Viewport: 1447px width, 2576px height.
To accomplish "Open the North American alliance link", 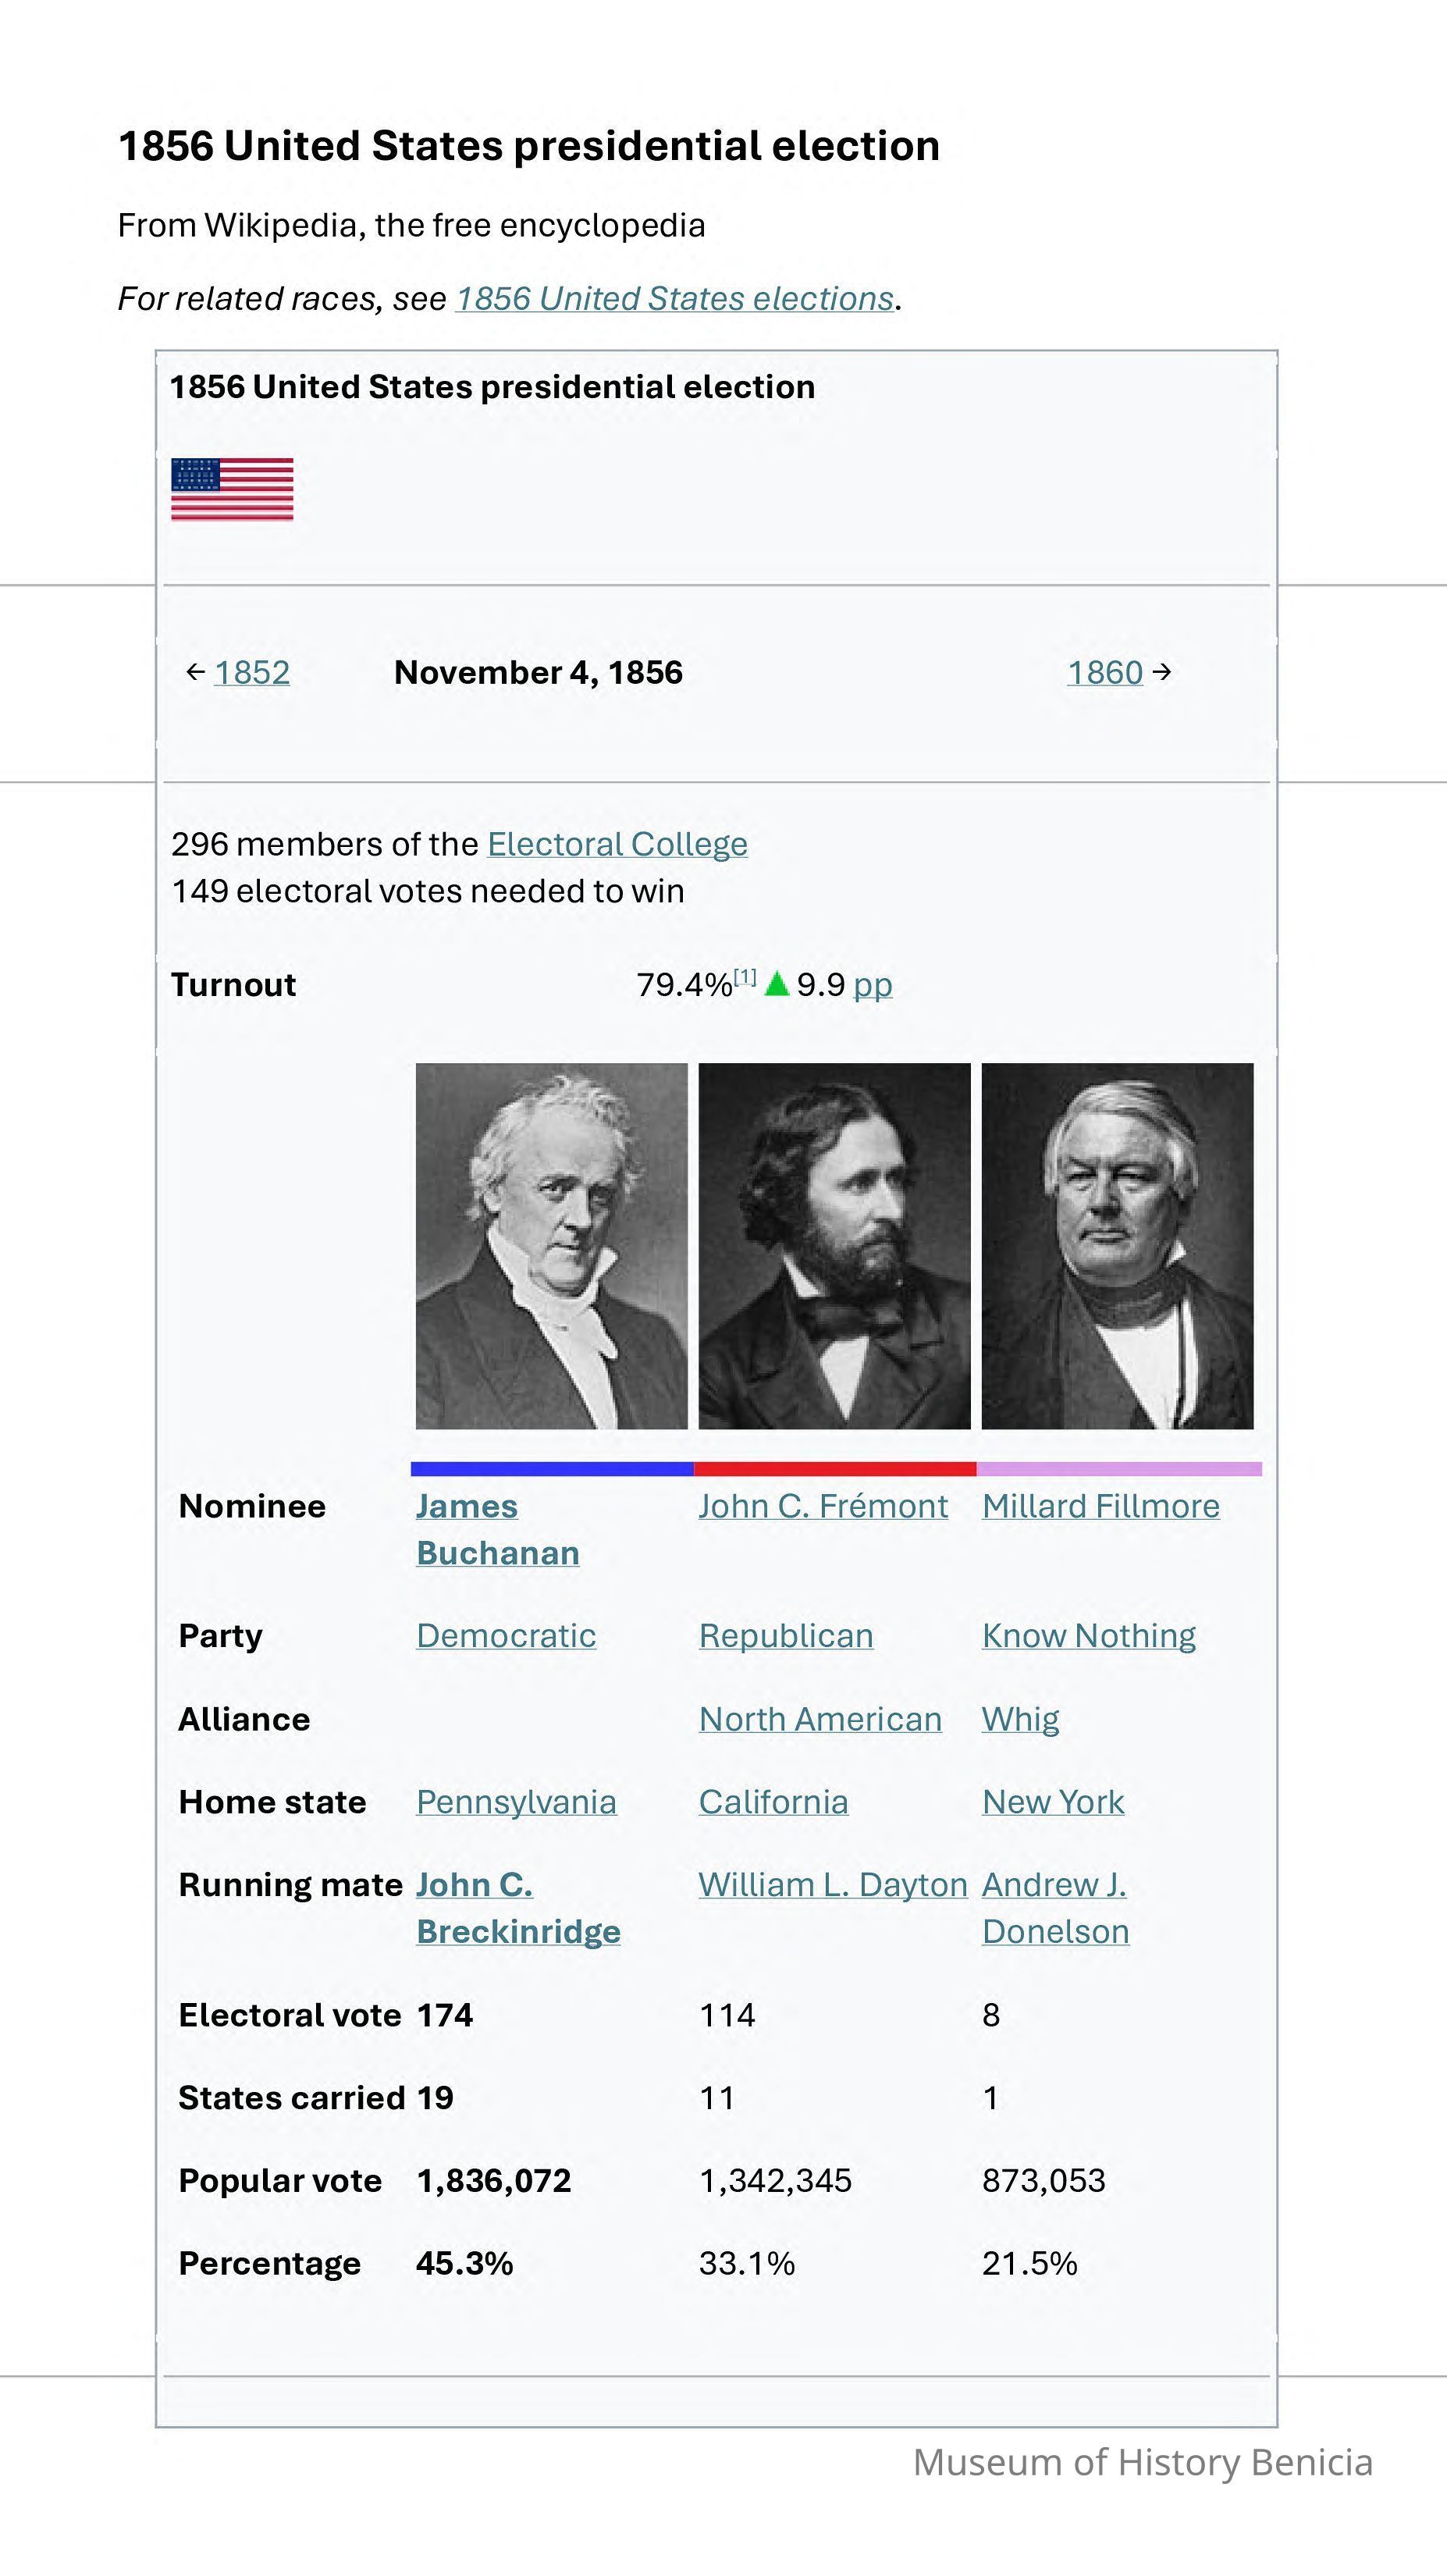I will (x=820, y=1719).
